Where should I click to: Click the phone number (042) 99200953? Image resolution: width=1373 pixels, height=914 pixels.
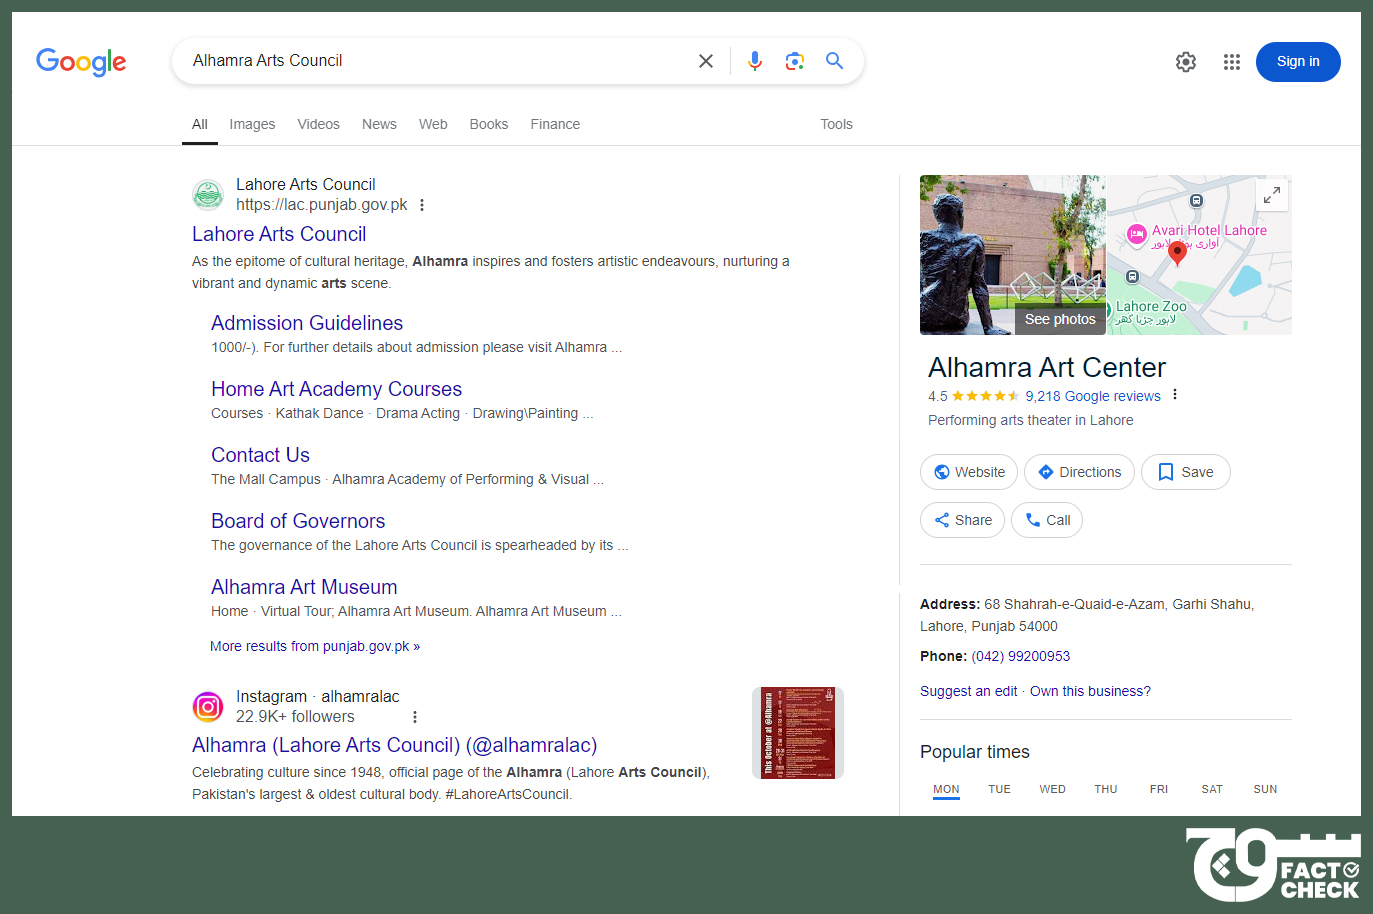[x=1020, y=656]
